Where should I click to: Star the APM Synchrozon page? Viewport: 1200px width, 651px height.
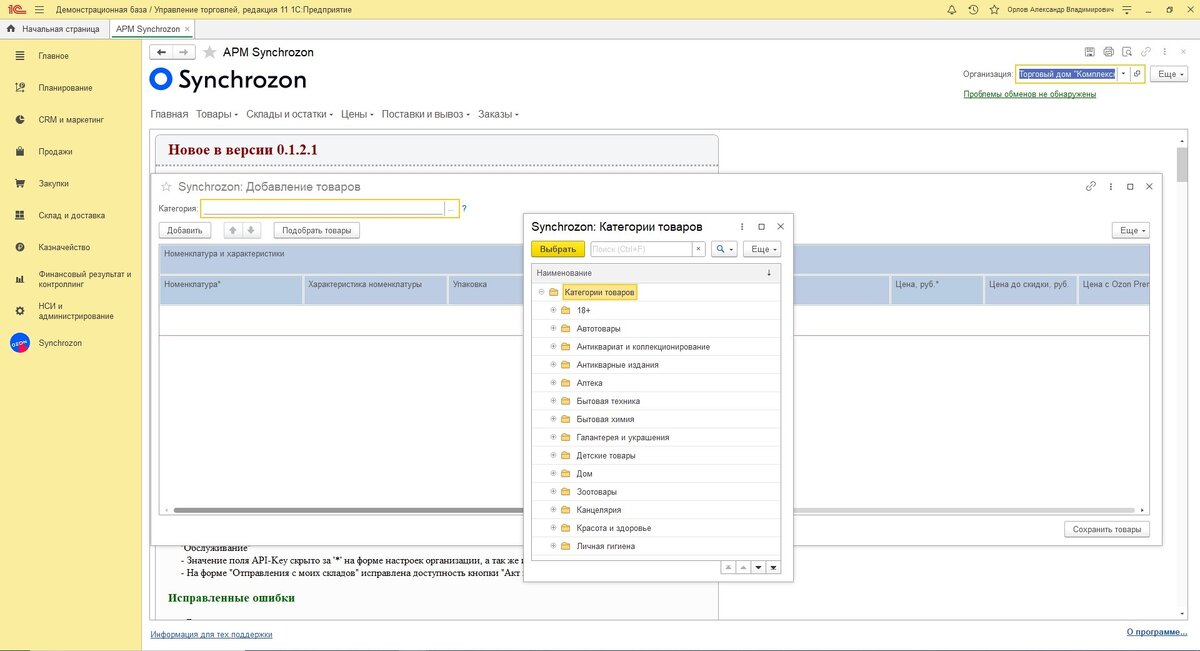[209, 52]
